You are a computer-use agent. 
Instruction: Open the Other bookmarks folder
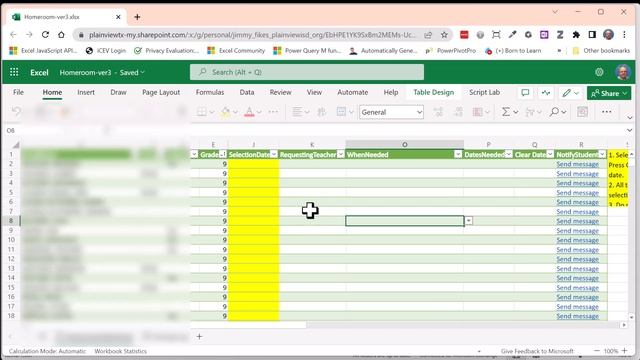[601, 51]
